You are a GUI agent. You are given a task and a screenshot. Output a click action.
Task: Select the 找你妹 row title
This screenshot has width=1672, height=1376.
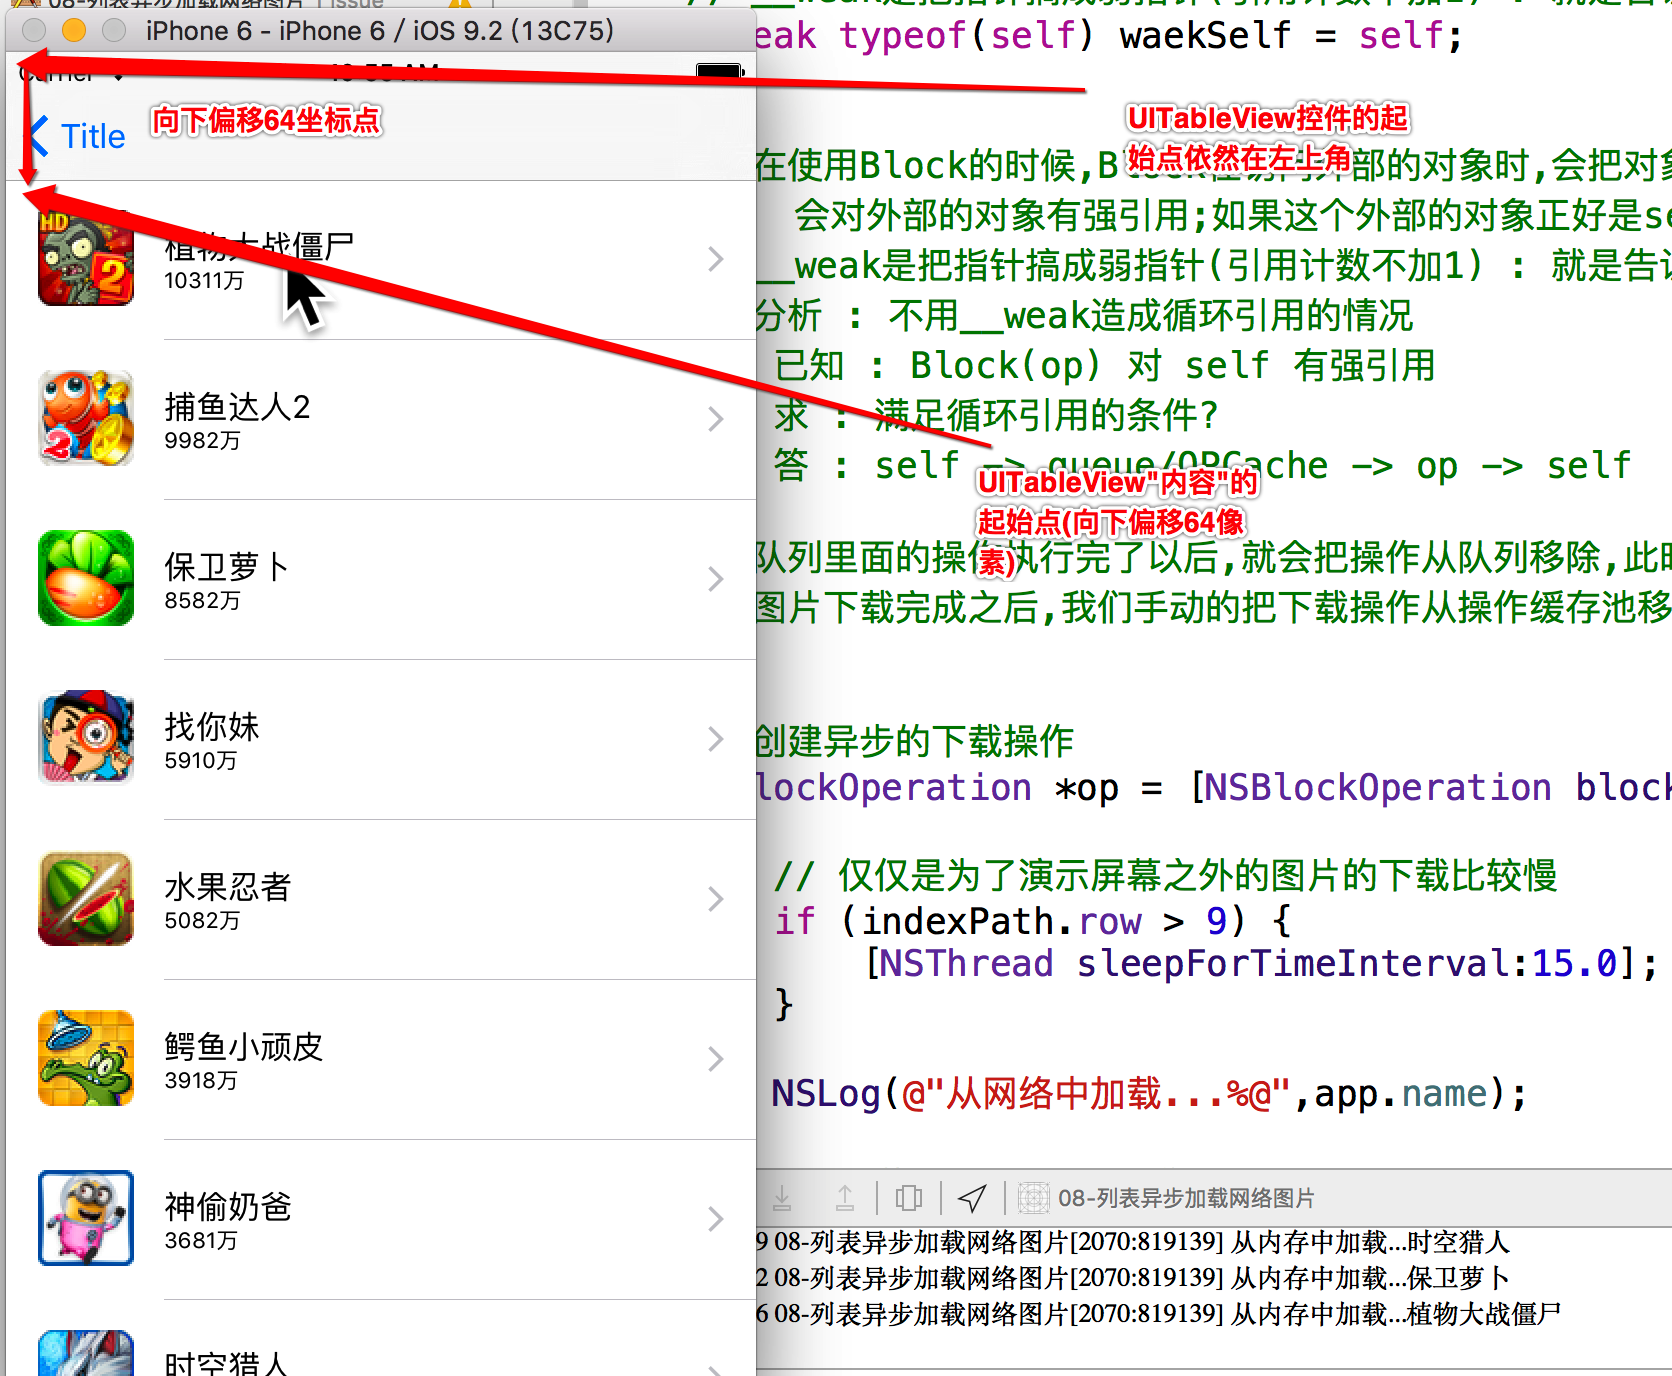click(212, 727)
